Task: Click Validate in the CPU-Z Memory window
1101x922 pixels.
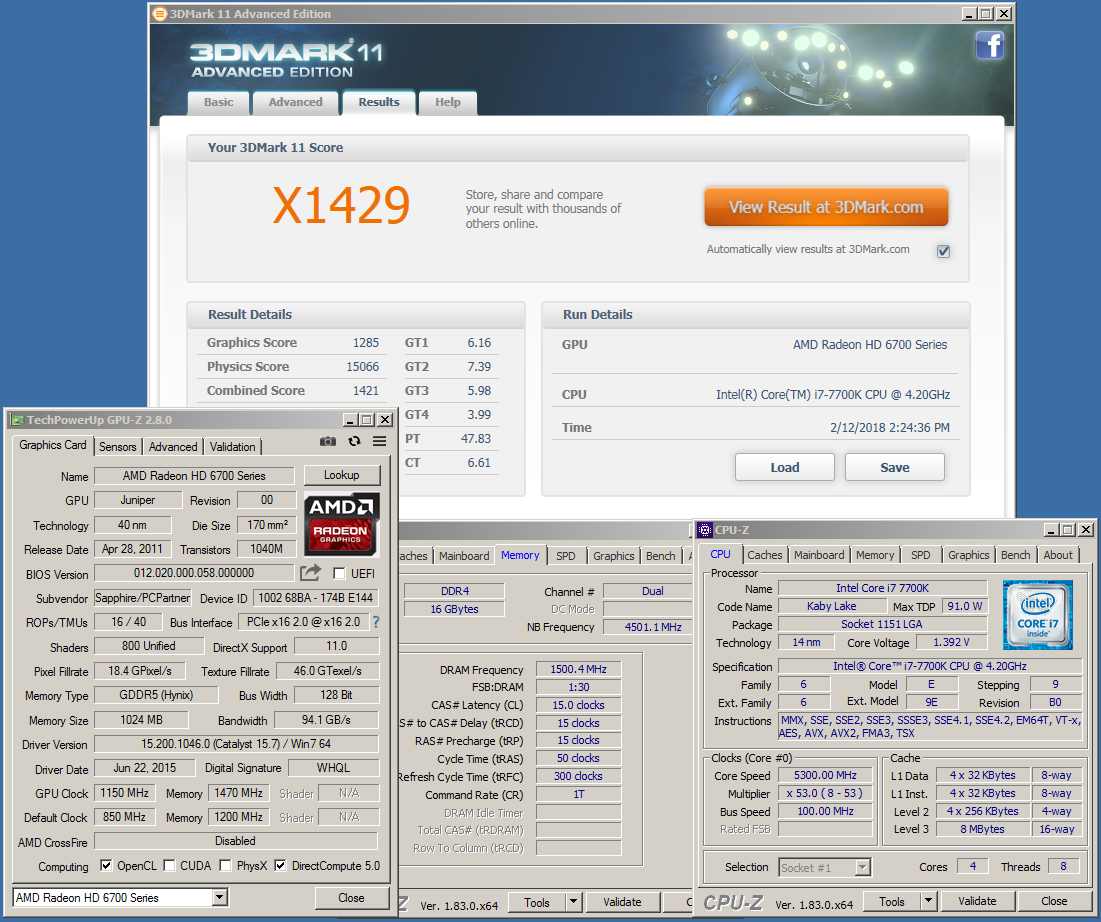Action: 622,902
